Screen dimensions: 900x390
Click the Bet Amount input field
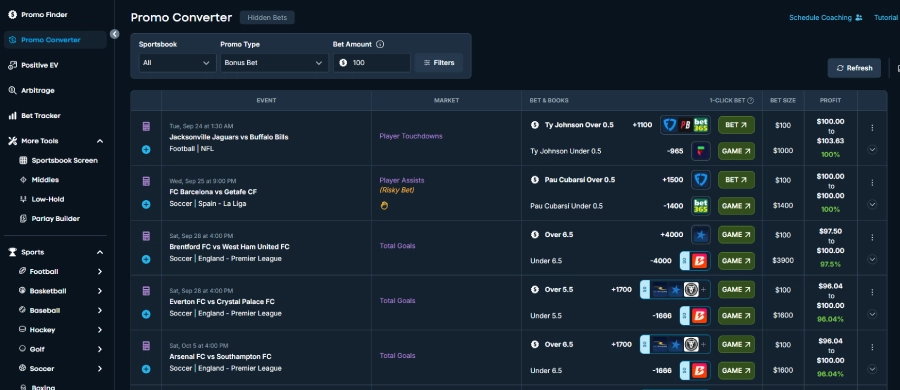click(x=372, y=63)
